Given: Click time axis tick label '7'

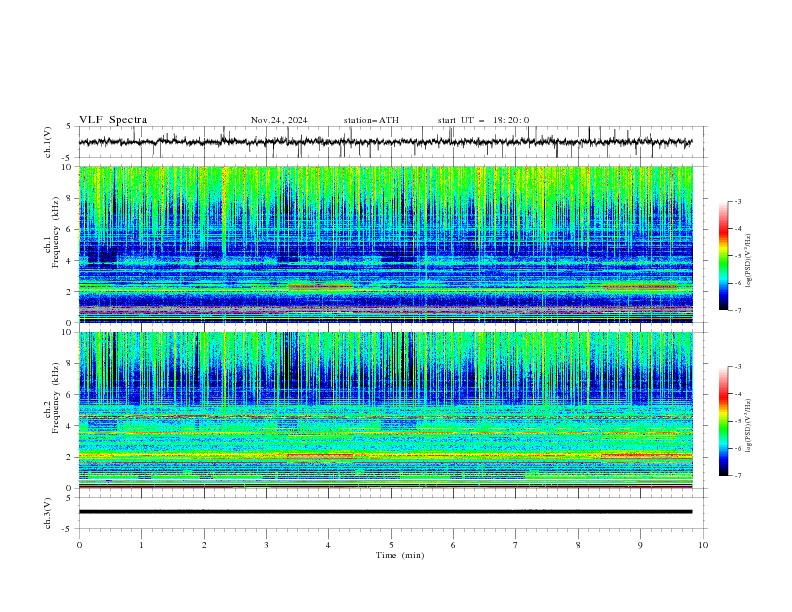Looking at the screenshot, I should point(516,545).
